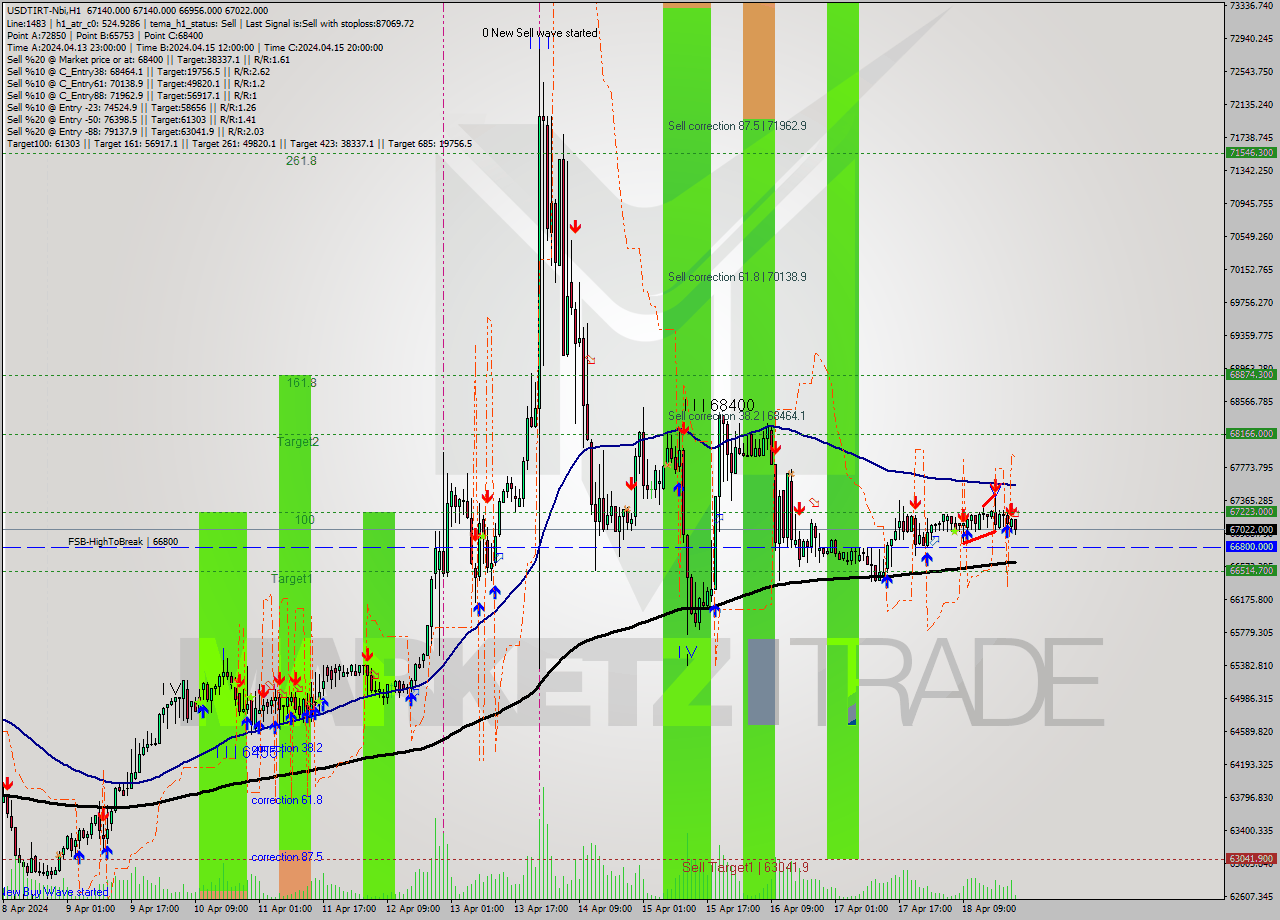
Task: Click the green 68874.300 price tag
Action: (1250, 375)
